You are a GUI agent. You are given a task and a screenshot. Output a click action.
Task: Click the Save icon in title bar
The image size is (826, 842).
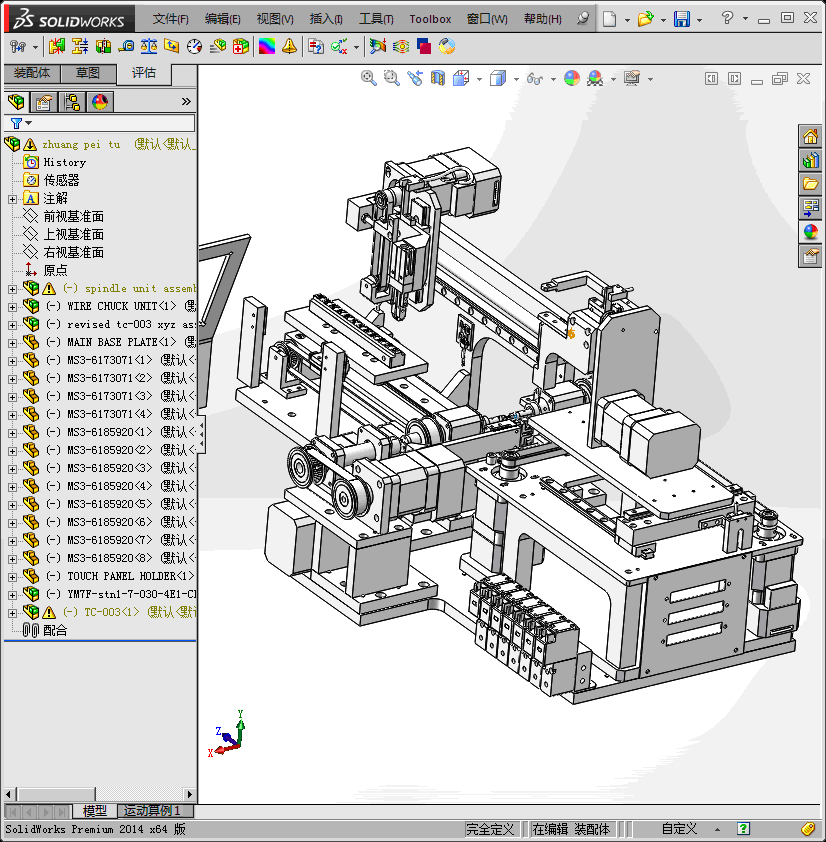point(681,19)
